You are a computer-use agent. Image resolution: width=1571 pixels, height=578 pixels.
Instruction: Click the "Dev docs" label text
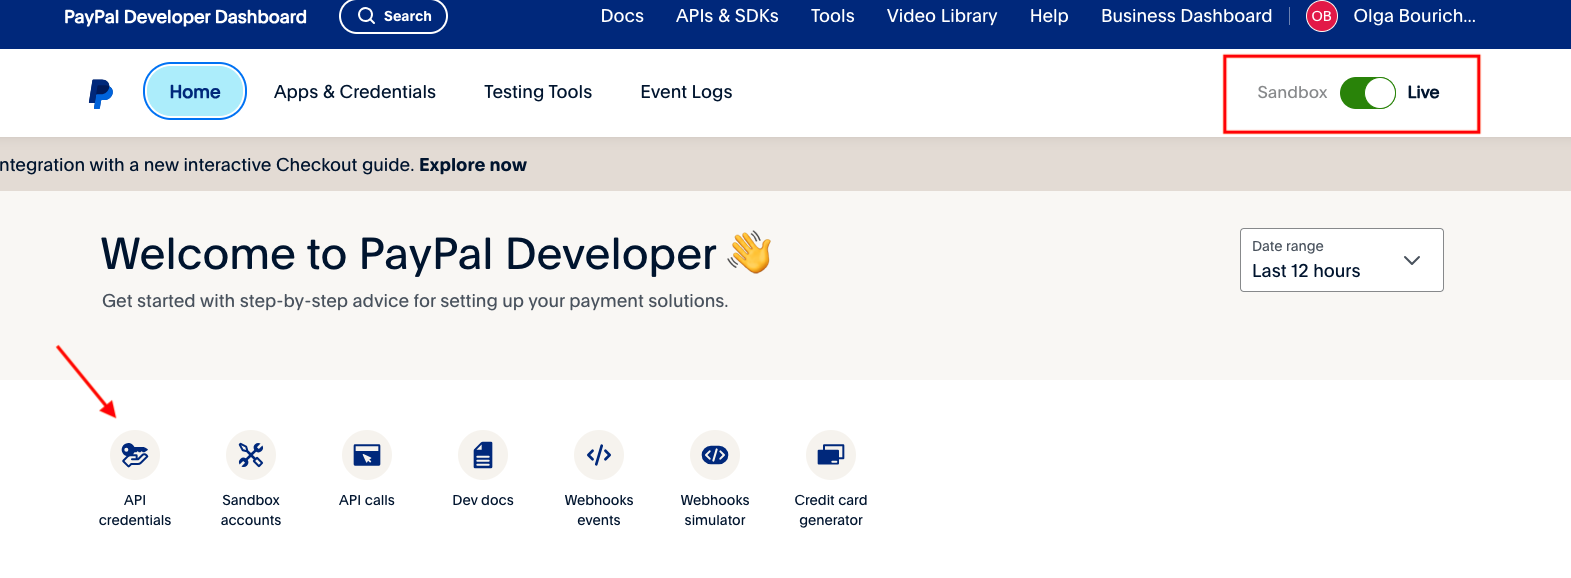pos(483,500)
